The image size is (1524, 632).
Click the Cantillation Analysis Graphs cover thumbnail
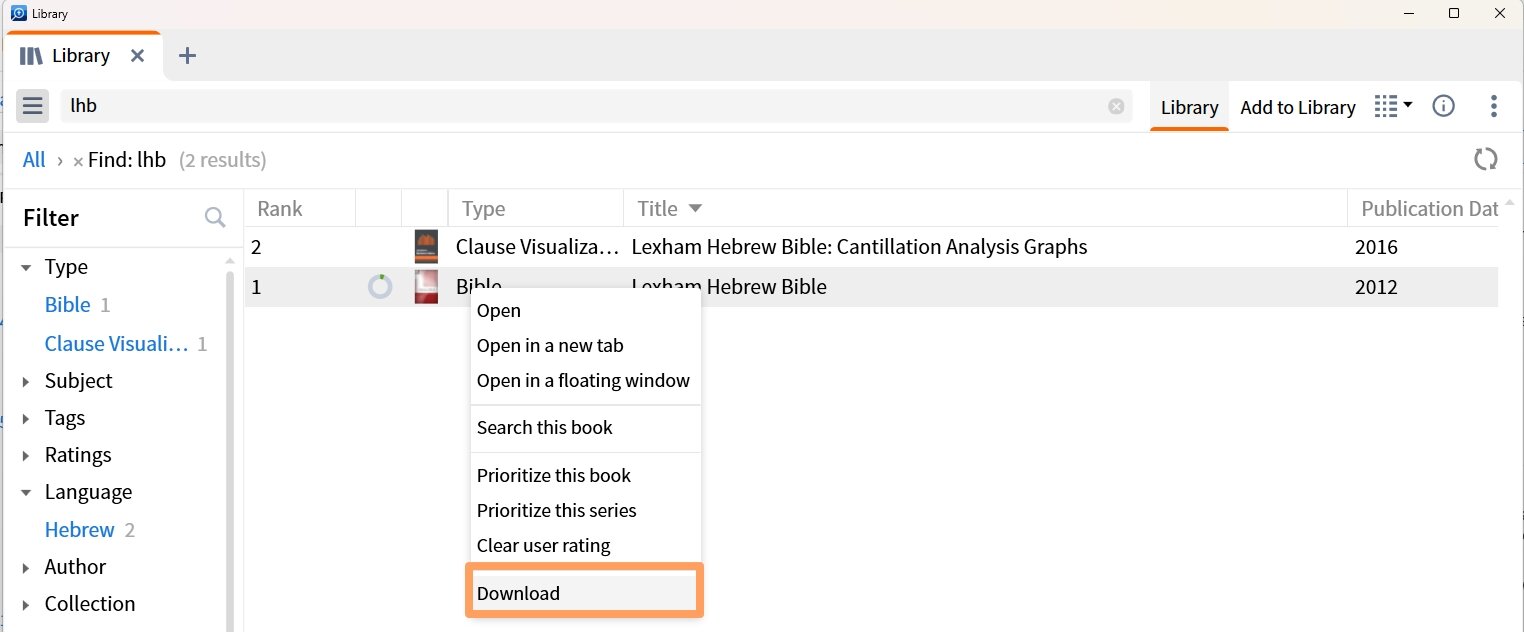pyautogui.click(x=426, y=247)
